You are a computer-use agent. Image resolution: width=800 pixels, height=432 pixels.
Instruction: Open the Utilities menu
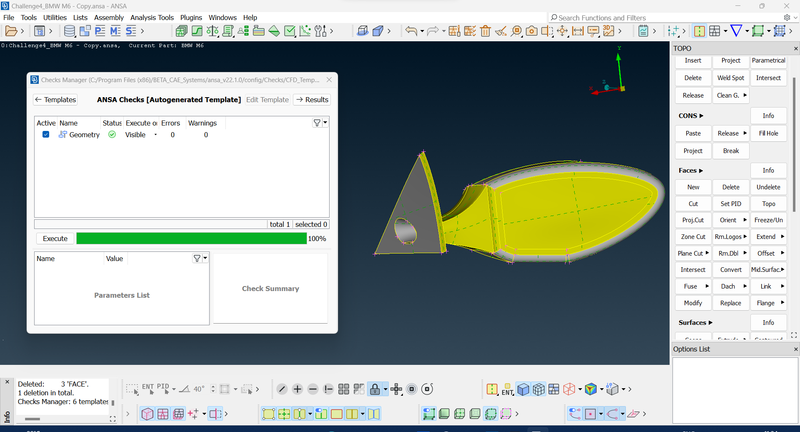click(x=55, y=17)
